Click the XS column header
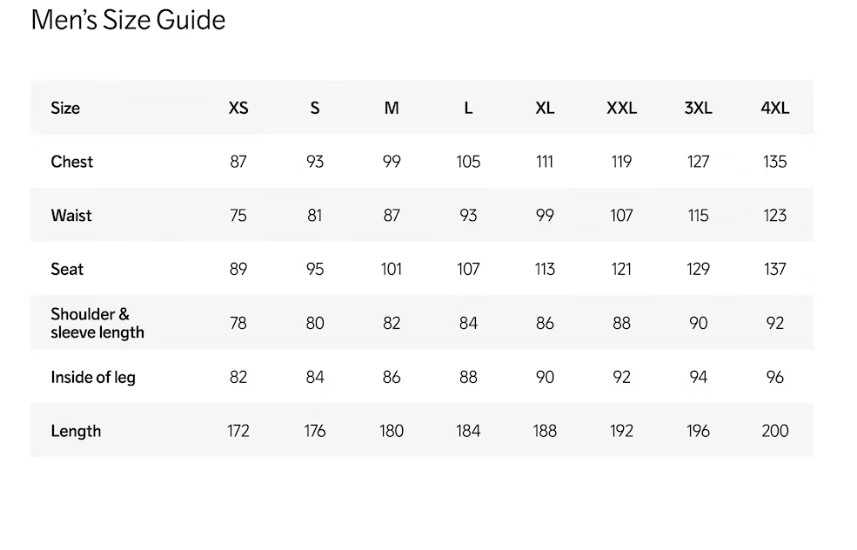The image size is (857, 550). [238, 108]
